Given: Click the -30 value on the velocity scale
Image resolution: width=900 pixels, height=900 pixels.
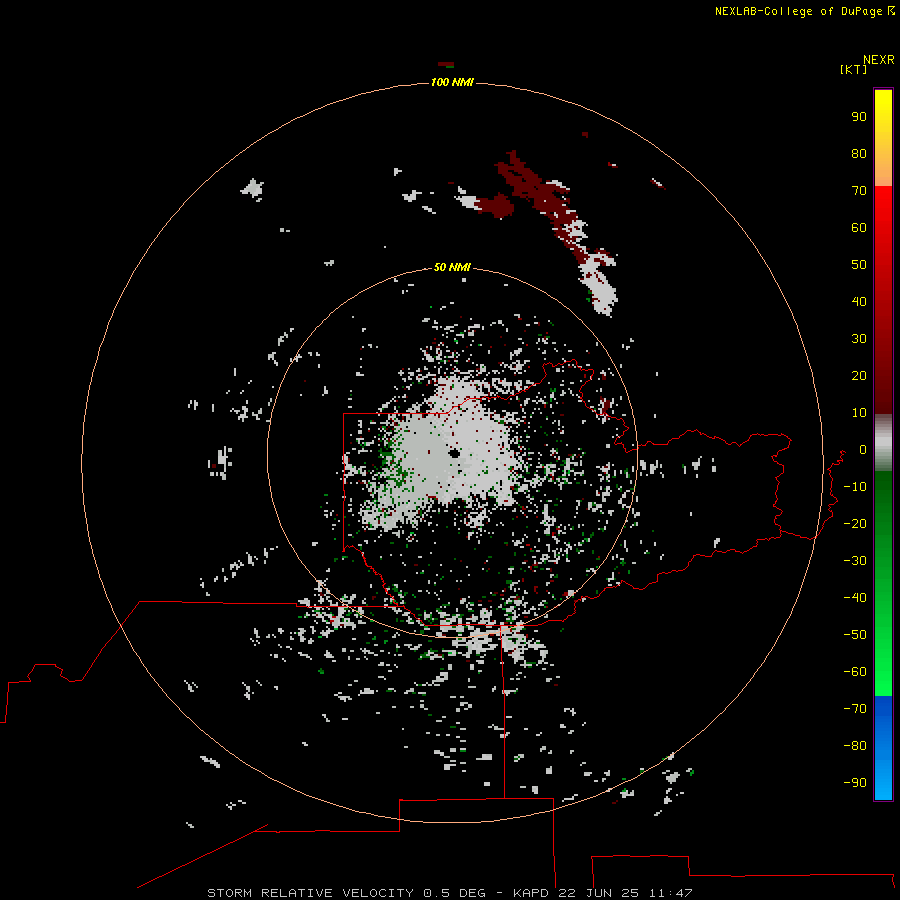Looking at the screenshot, I should point(855,561).
